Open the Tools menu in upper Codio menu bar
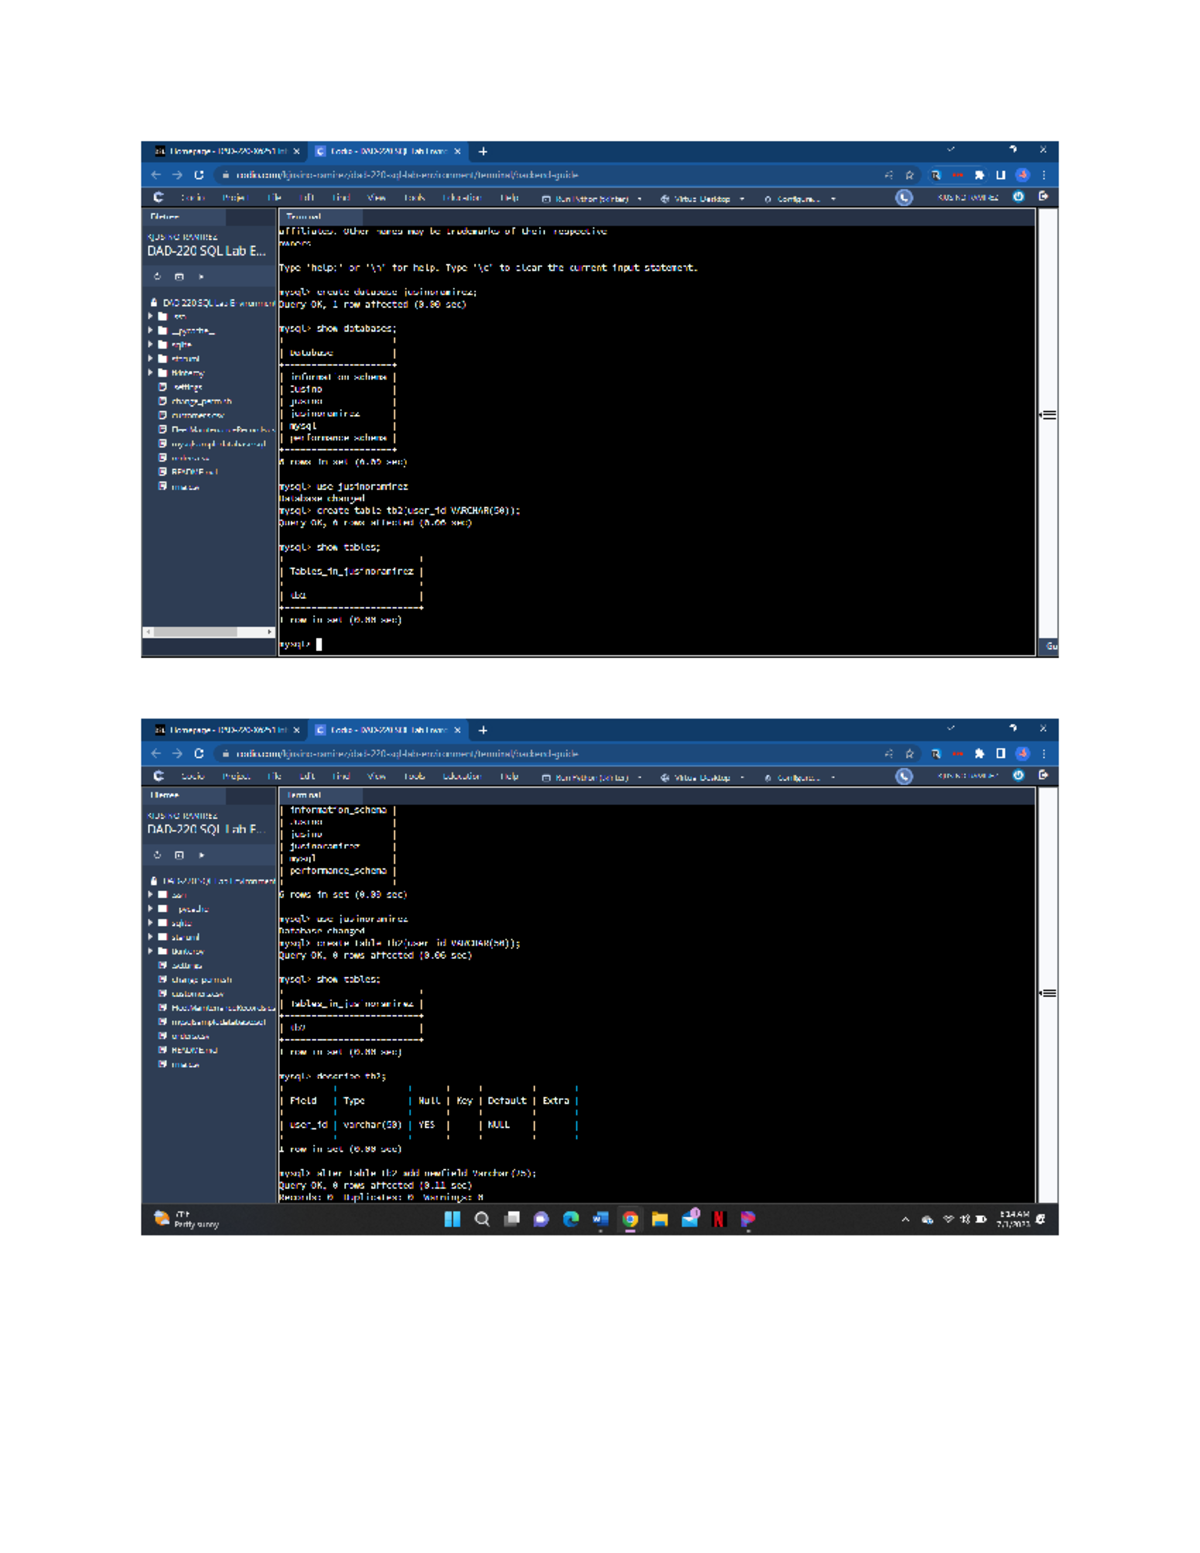The image size is (1200, 1553). coord(414,198)
